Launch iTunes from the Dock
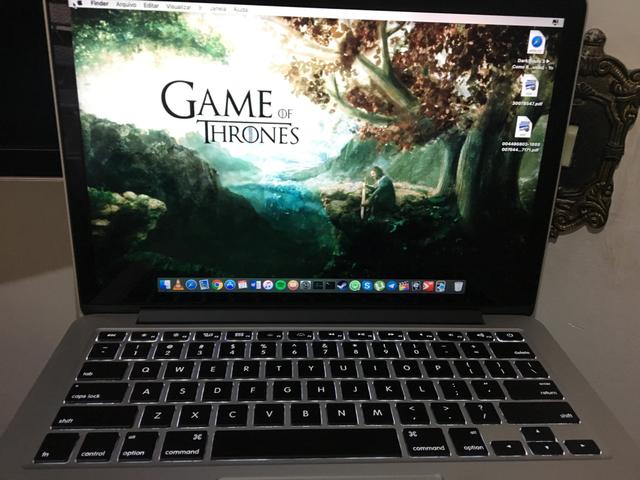 coord(268,285)
